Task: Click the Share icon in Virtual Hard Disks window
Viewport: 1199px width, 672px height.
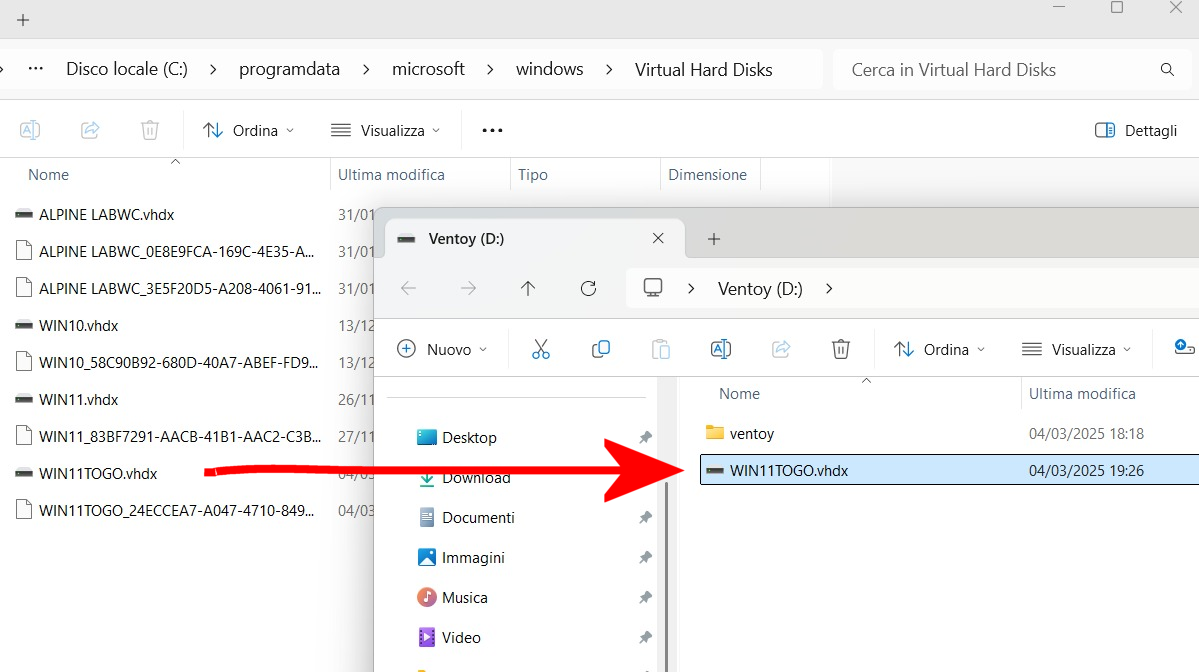Action: 90,130
